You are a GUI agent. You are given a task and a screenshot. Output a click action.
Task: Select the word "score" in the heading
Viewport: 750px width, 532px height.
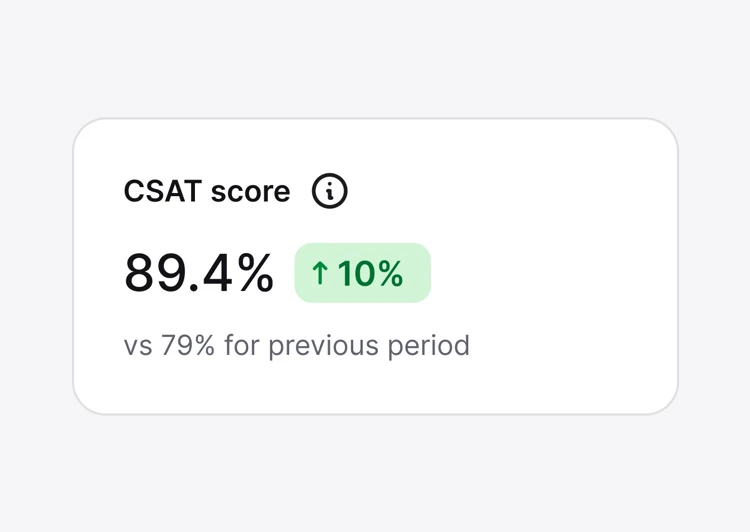click(x=251, y=193)
